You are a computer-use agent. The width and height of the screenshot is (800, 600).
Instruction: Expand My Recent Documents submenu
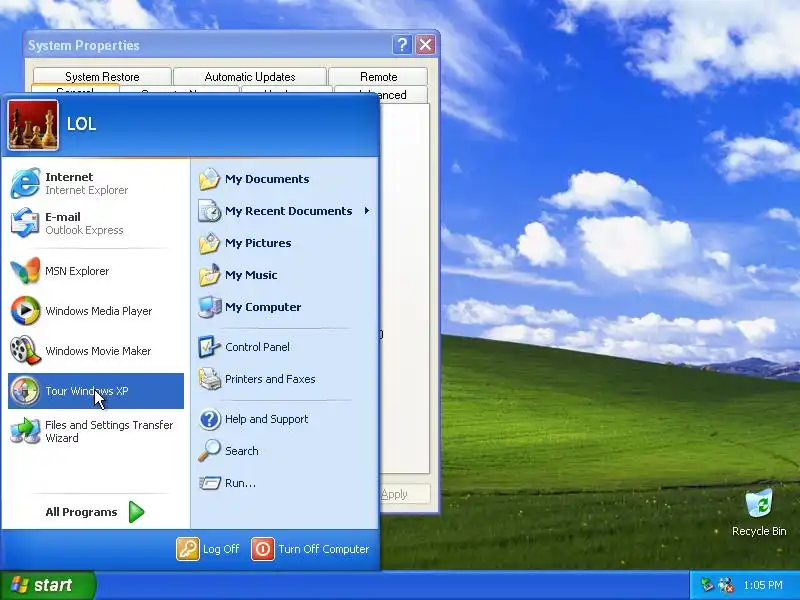point(286,211)
